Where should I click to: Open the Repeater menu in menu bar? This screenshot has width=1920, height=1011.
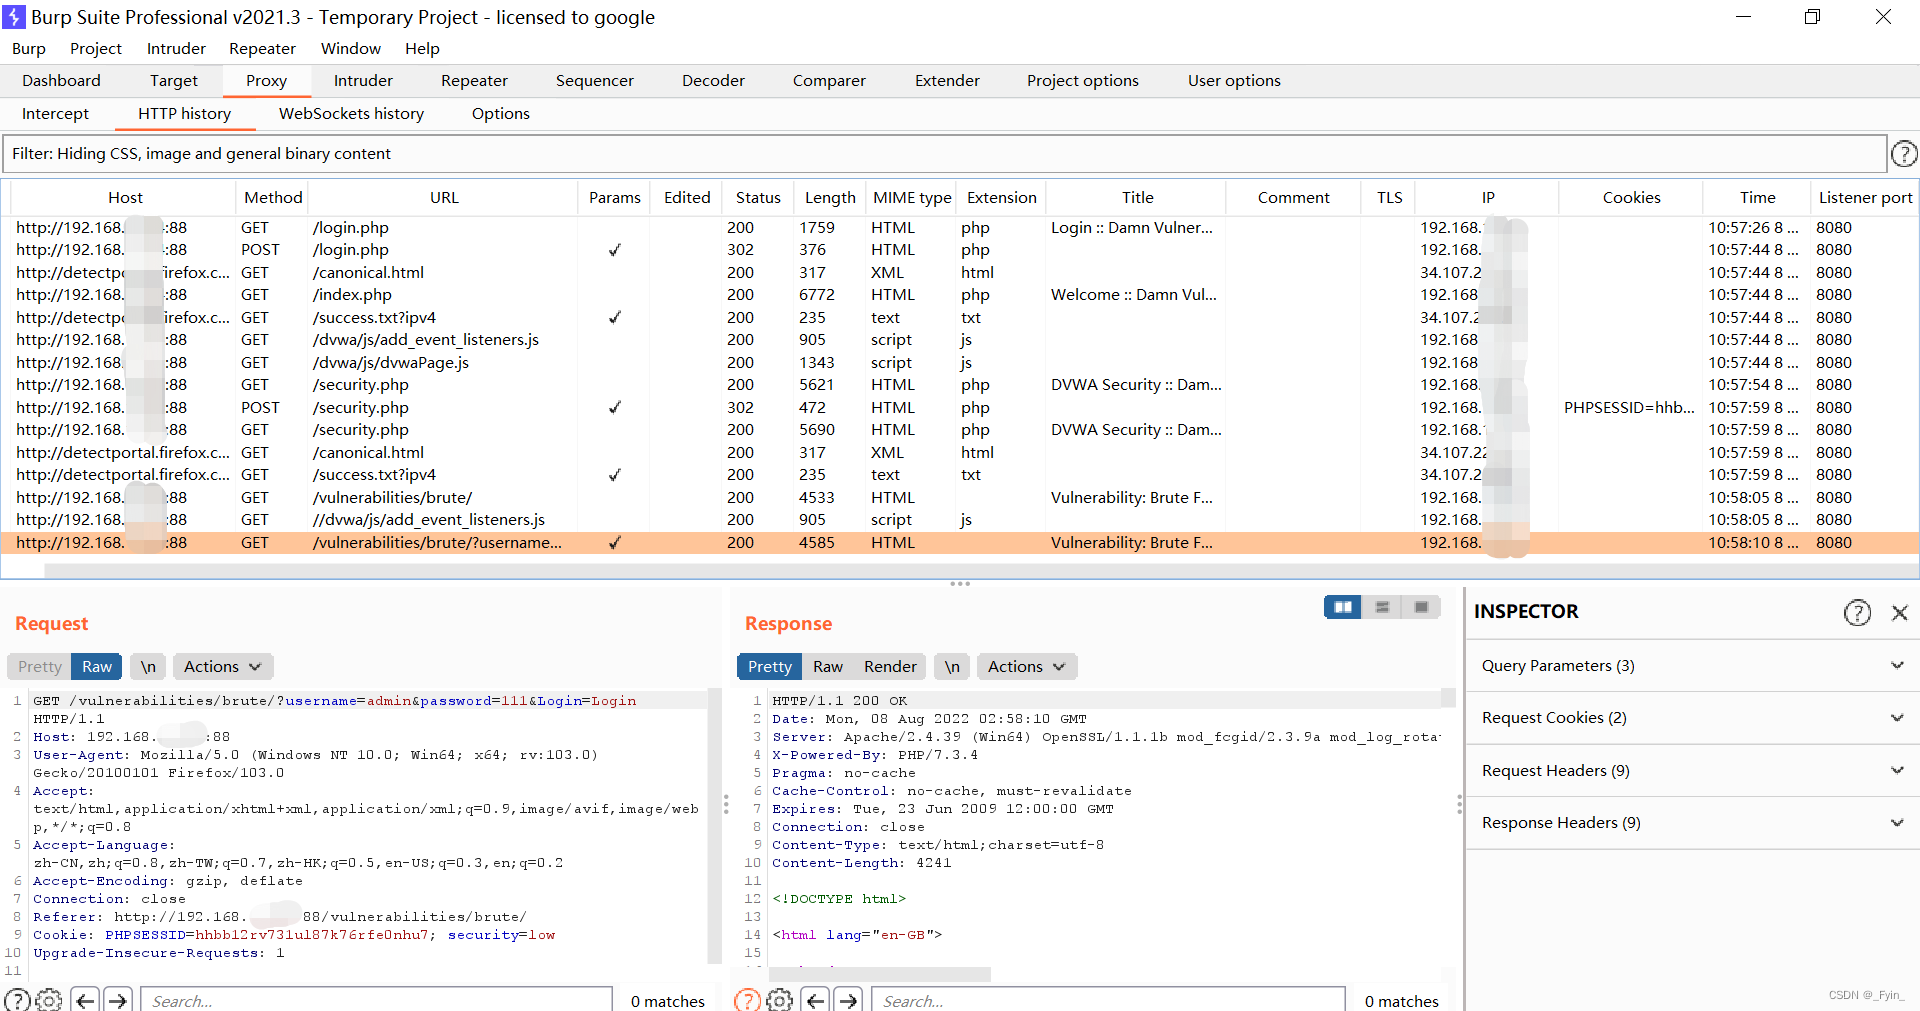pos(262,49)
